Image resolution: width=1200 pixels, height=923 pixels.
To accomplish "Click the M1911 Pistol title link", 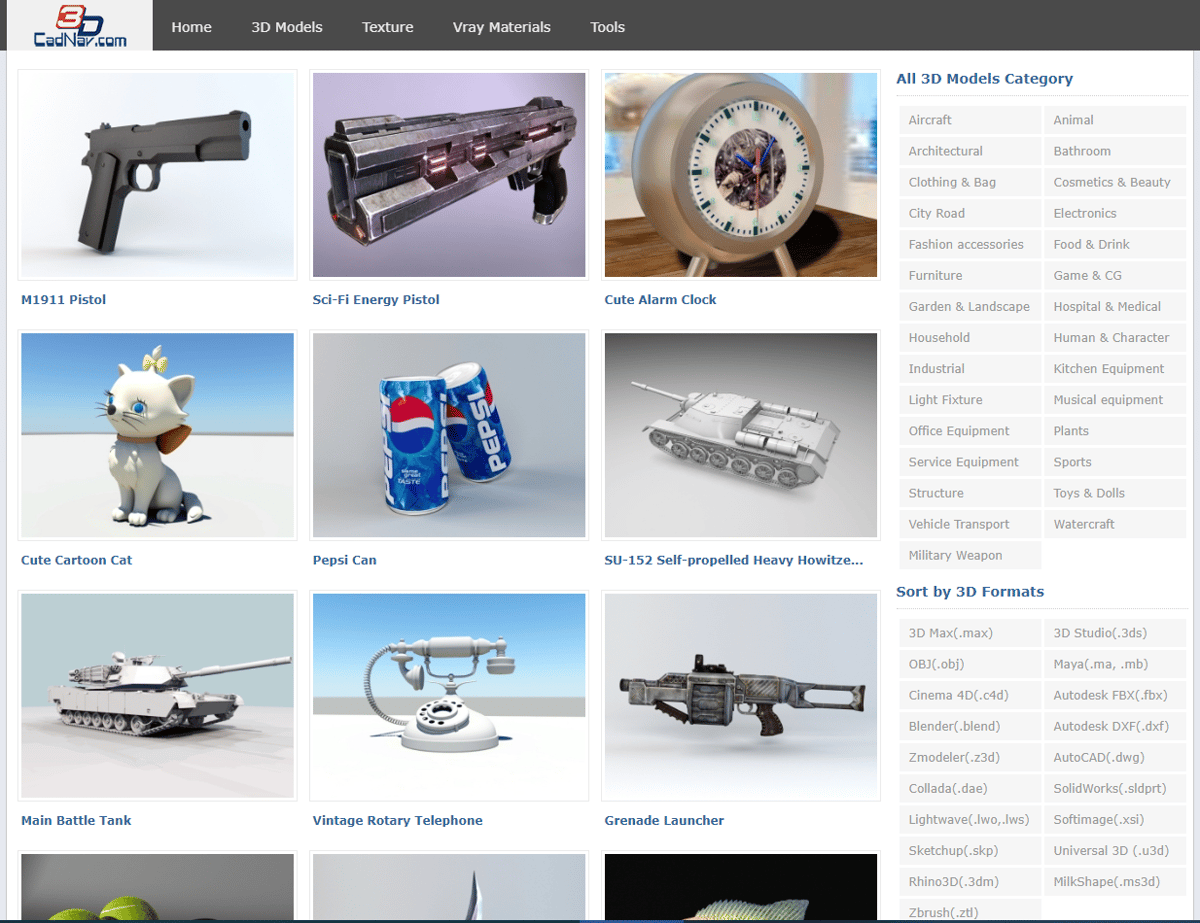I will coord(63,300).
